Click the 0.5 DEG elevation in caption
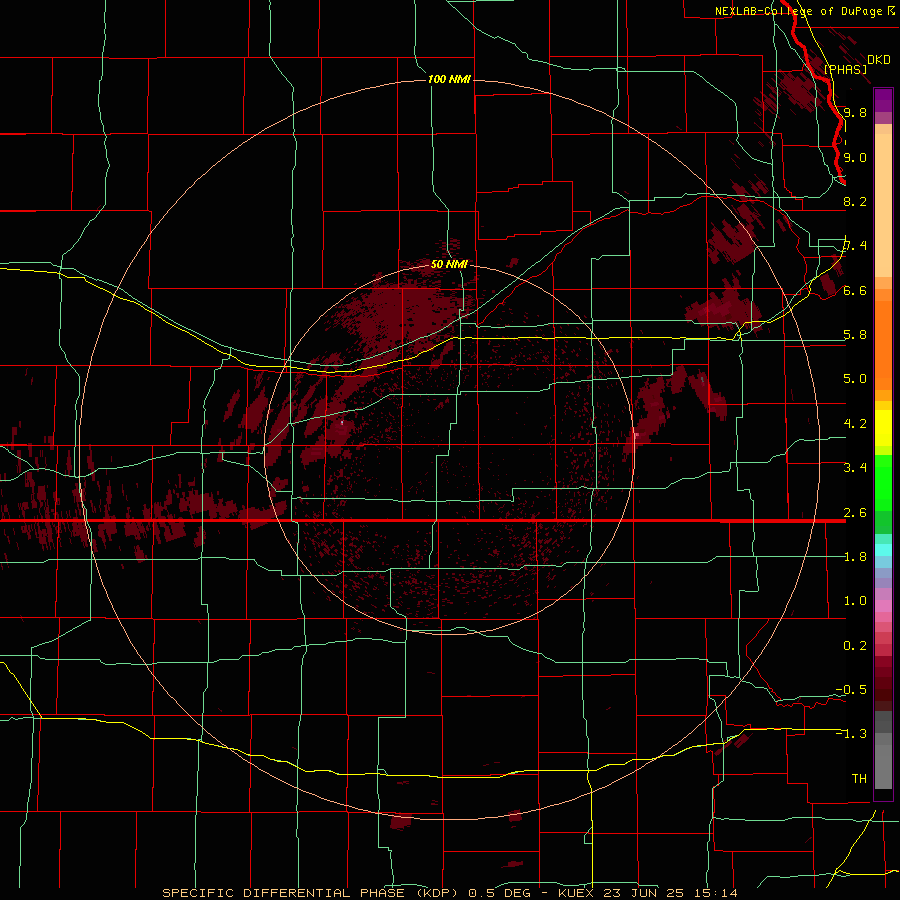 coord(498,893)
